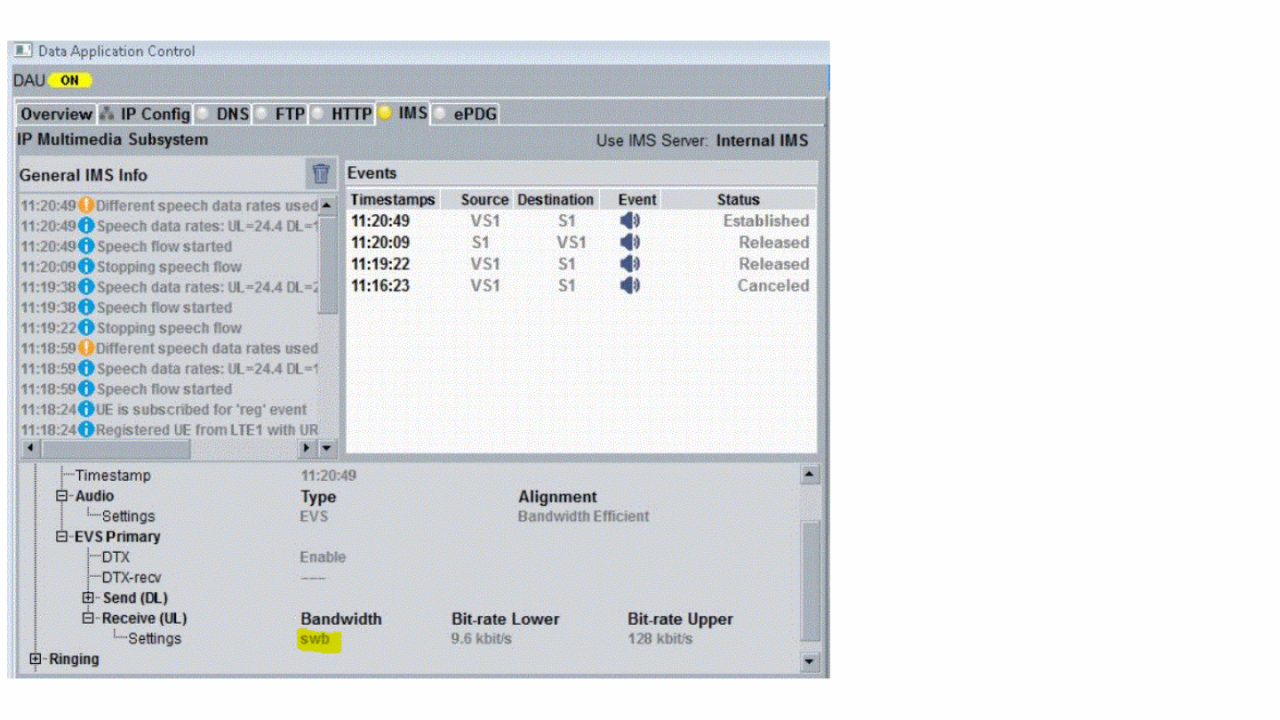Expand the Send (DL) tree node
Viewport: 1280px width, 720px height.
click(x=89, y=598)
